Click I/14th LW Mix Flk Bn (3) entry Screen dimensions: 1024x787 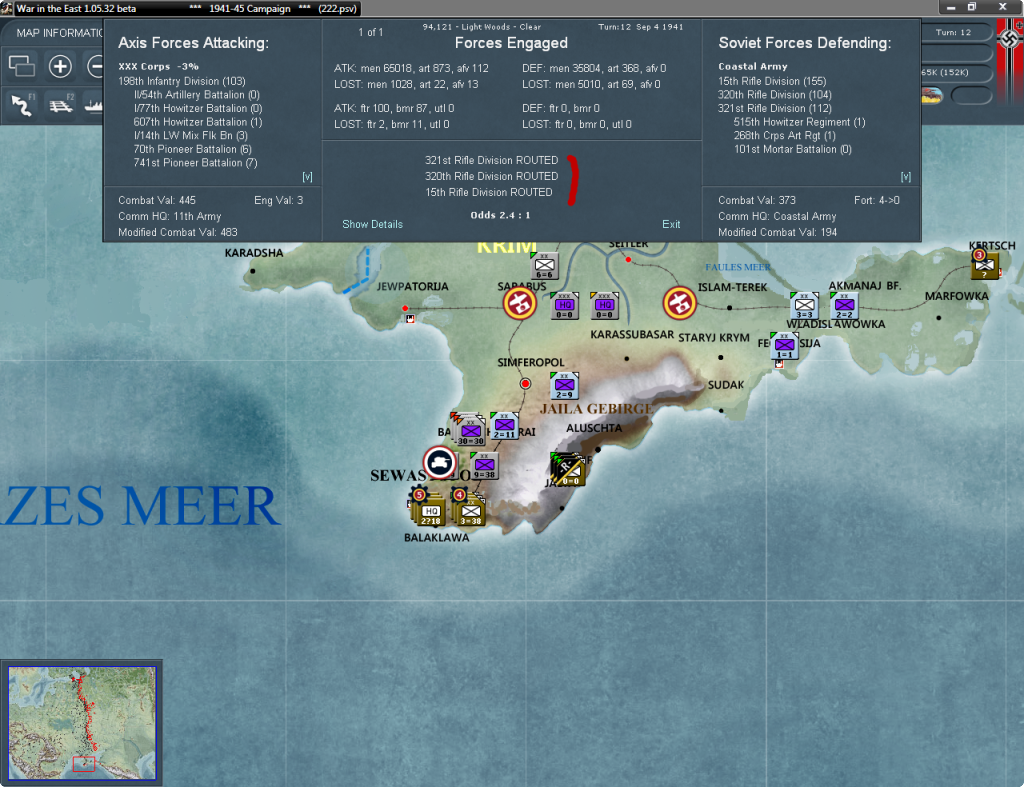coord(191,136)
